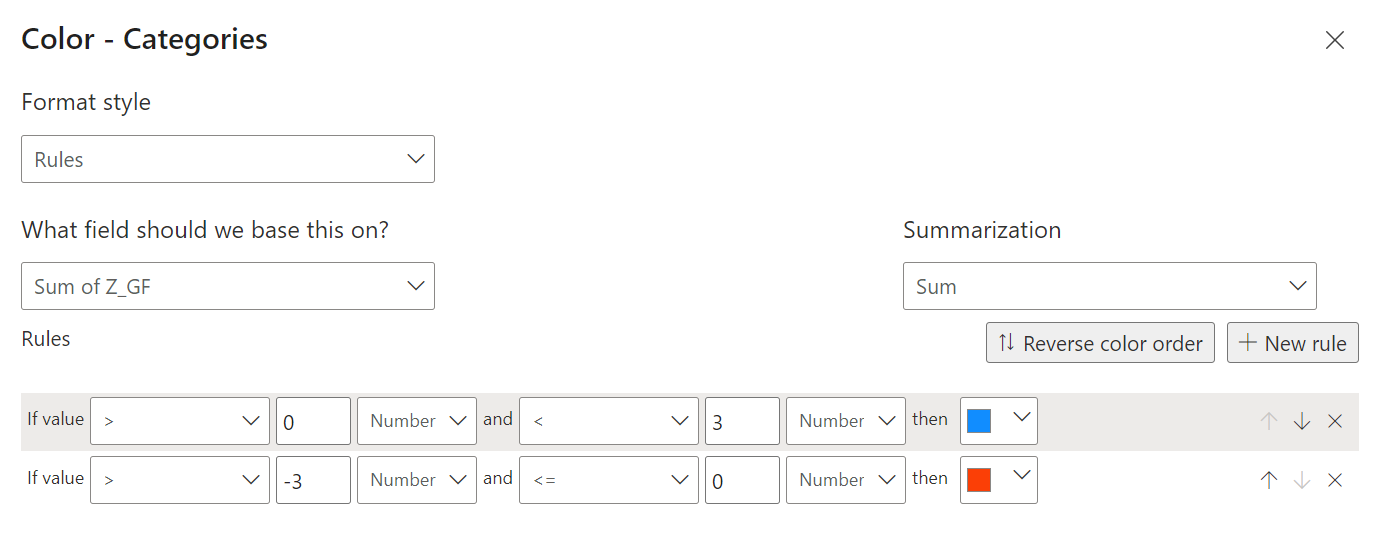Open the first rule's less-than operator dropdown
Viewport: 1384px width, 546px height.
coord(609,421)
